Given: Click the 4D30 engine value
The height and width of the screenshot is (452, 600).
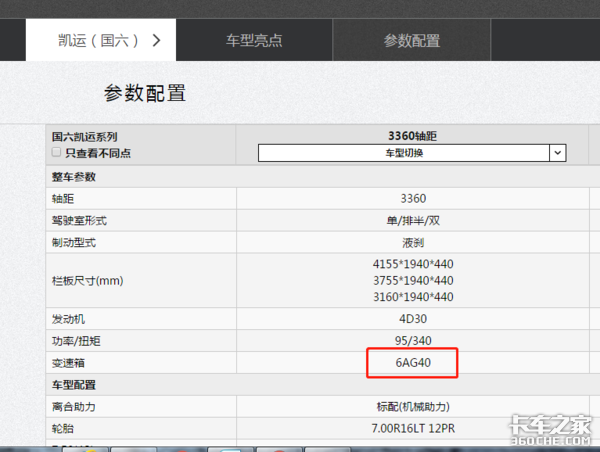Looking at the screenshot, I should (412, 318).
